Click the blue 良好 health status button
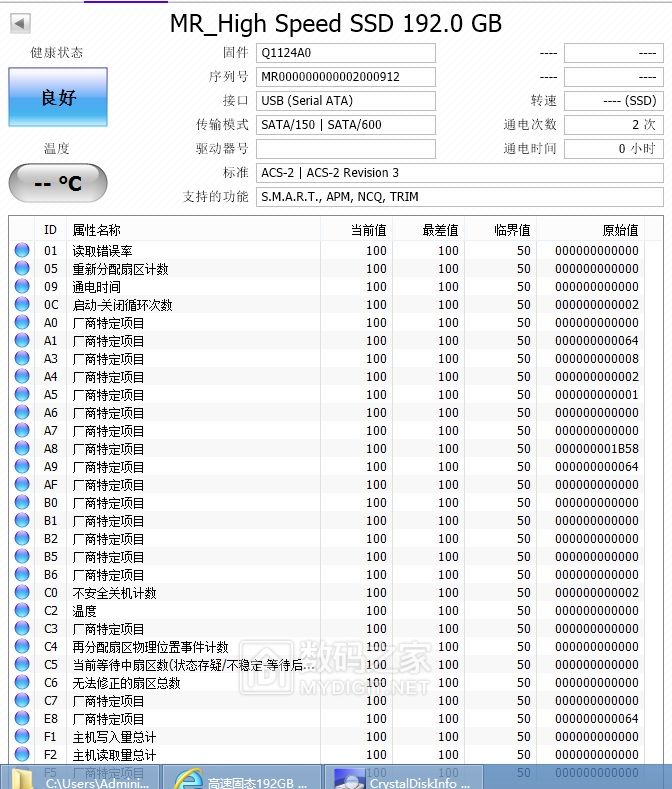 [x=58, y=97]
